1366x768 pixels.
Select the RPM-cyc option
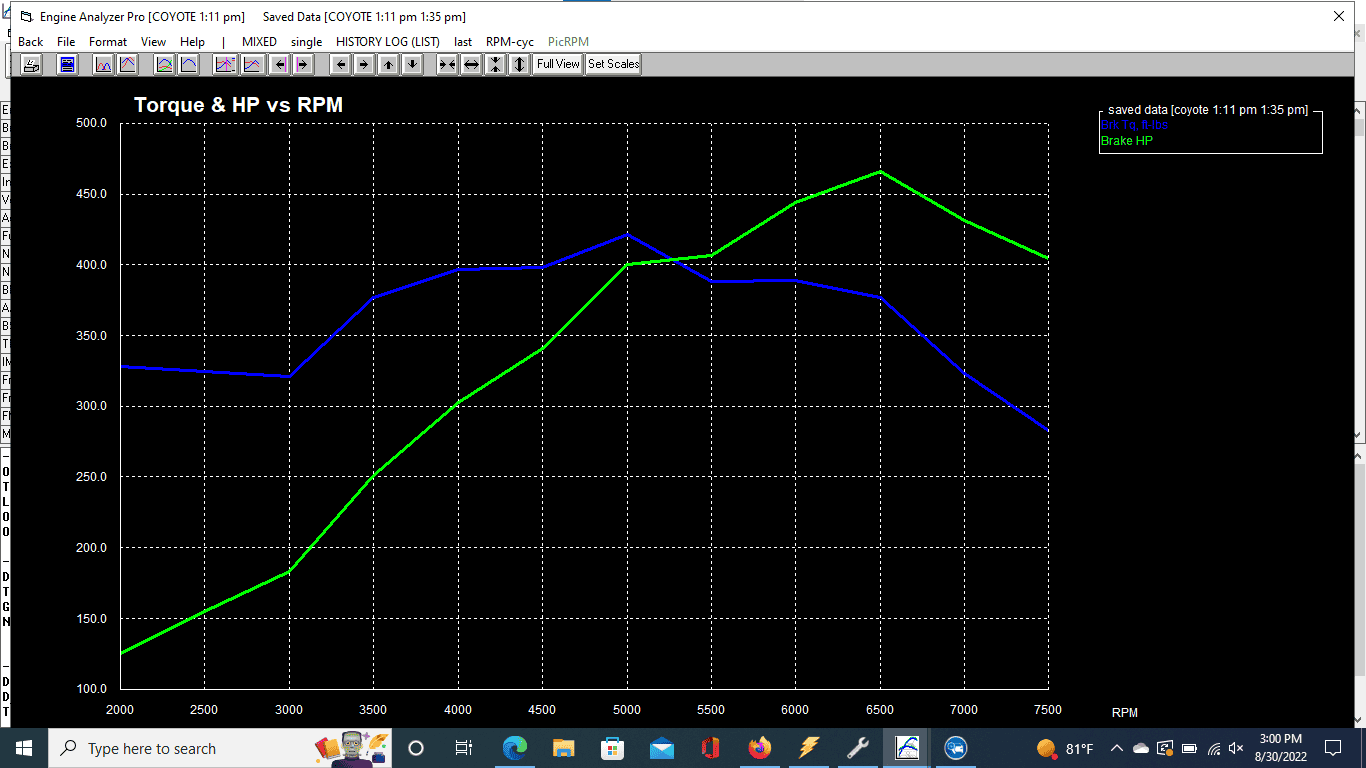(510, 42)
